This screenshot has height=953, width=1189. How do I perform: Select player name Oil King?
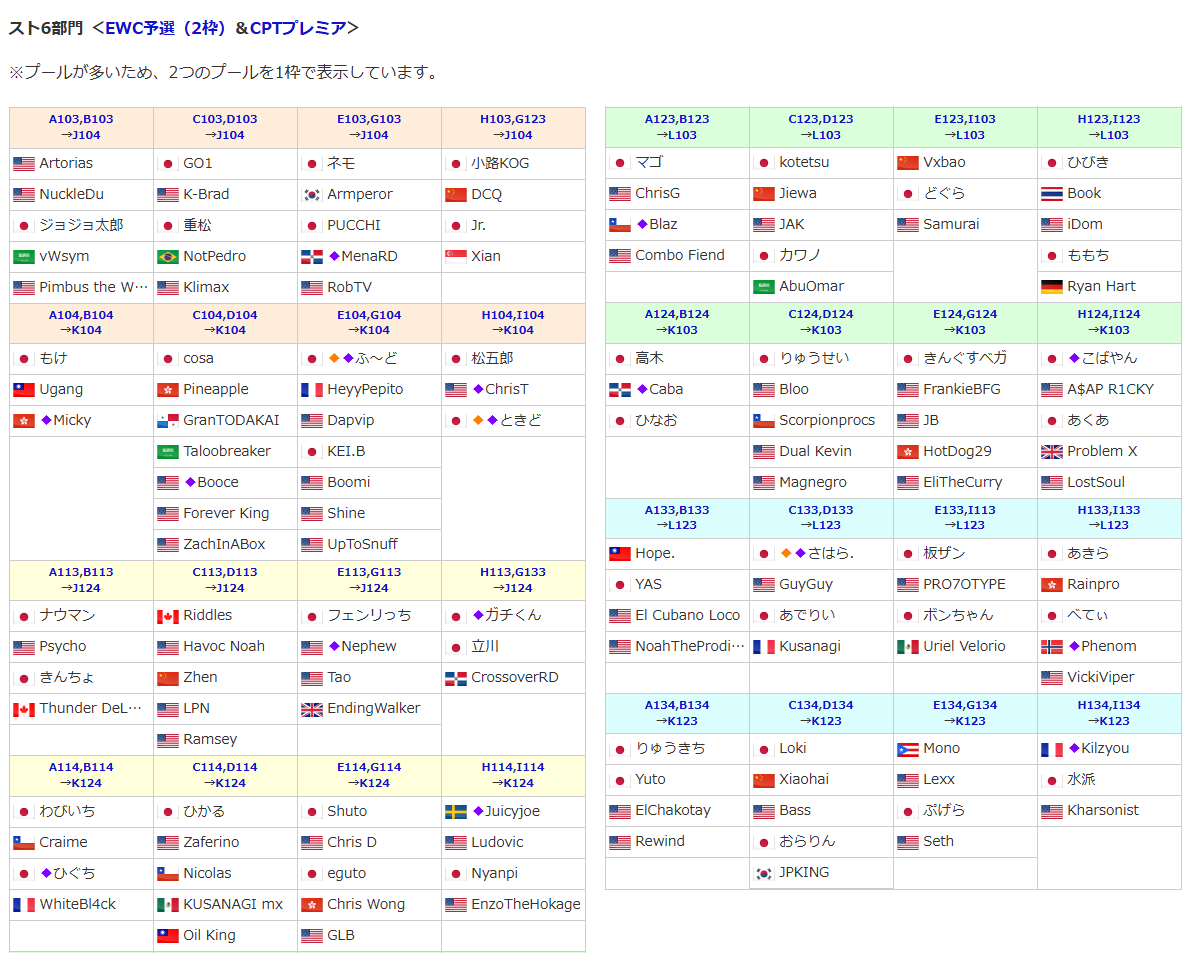(209, 936)
